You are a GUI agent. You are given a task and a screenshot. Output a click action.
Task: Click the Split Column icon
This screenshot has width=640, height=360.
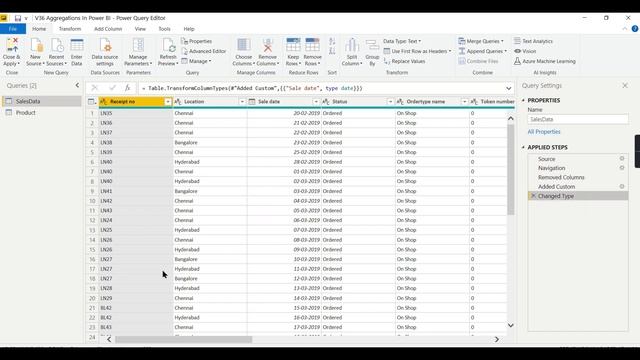(x=352, y=52)
